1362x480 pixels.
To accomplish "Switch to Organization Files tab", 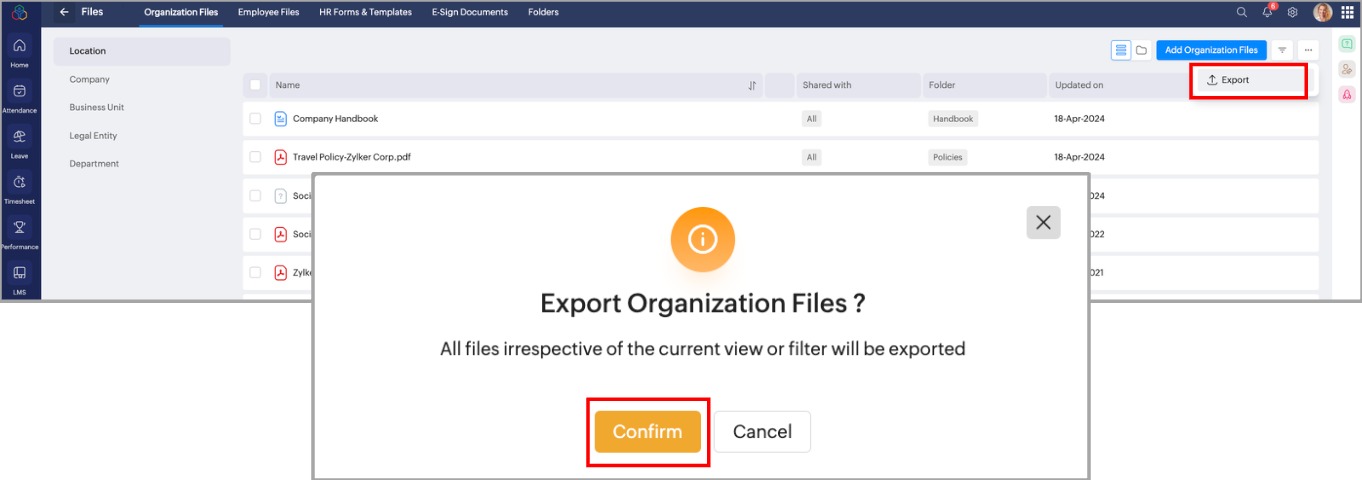I will point(181,12).
